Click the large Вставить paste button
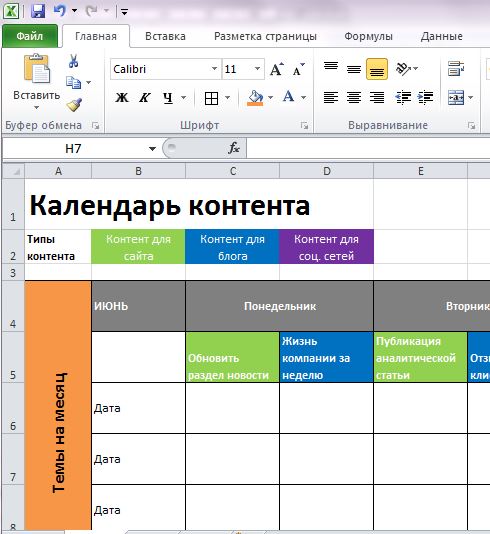The width and height of the screenshot is (490, 534). (x=36, y=82)
